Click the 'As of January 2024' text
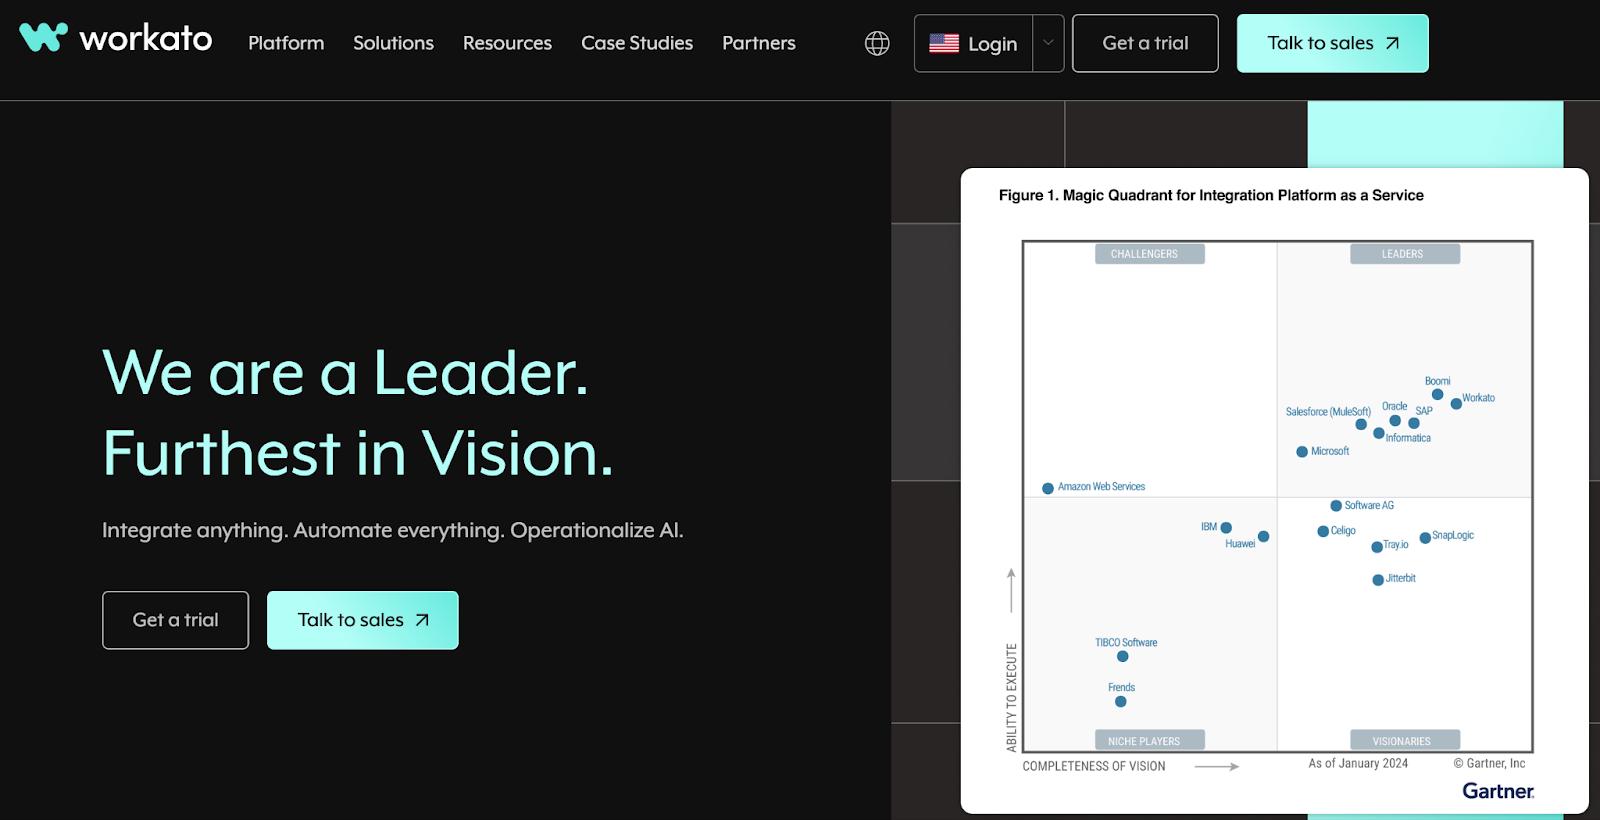This screenshot has height=820, width=1600. pos(1358,763)
